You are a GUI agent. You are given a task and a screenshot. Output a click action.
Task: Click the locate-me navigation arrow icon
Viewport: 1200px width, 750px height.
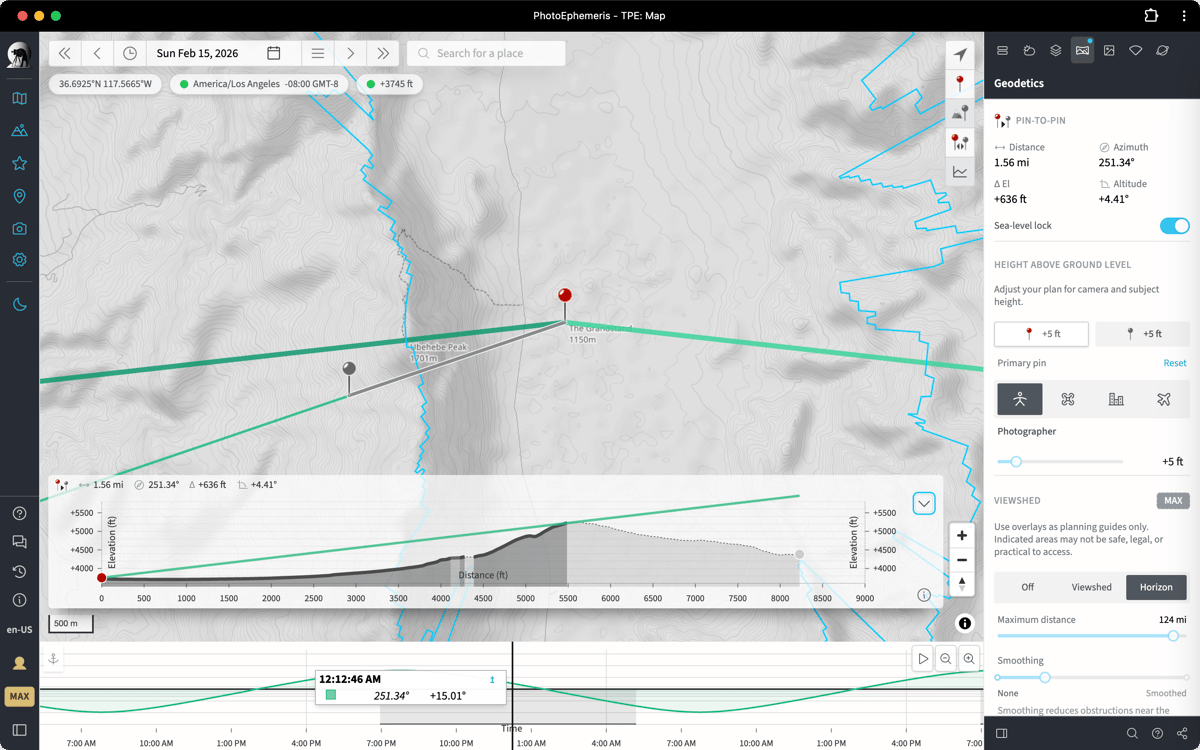(x=960, y=54)
